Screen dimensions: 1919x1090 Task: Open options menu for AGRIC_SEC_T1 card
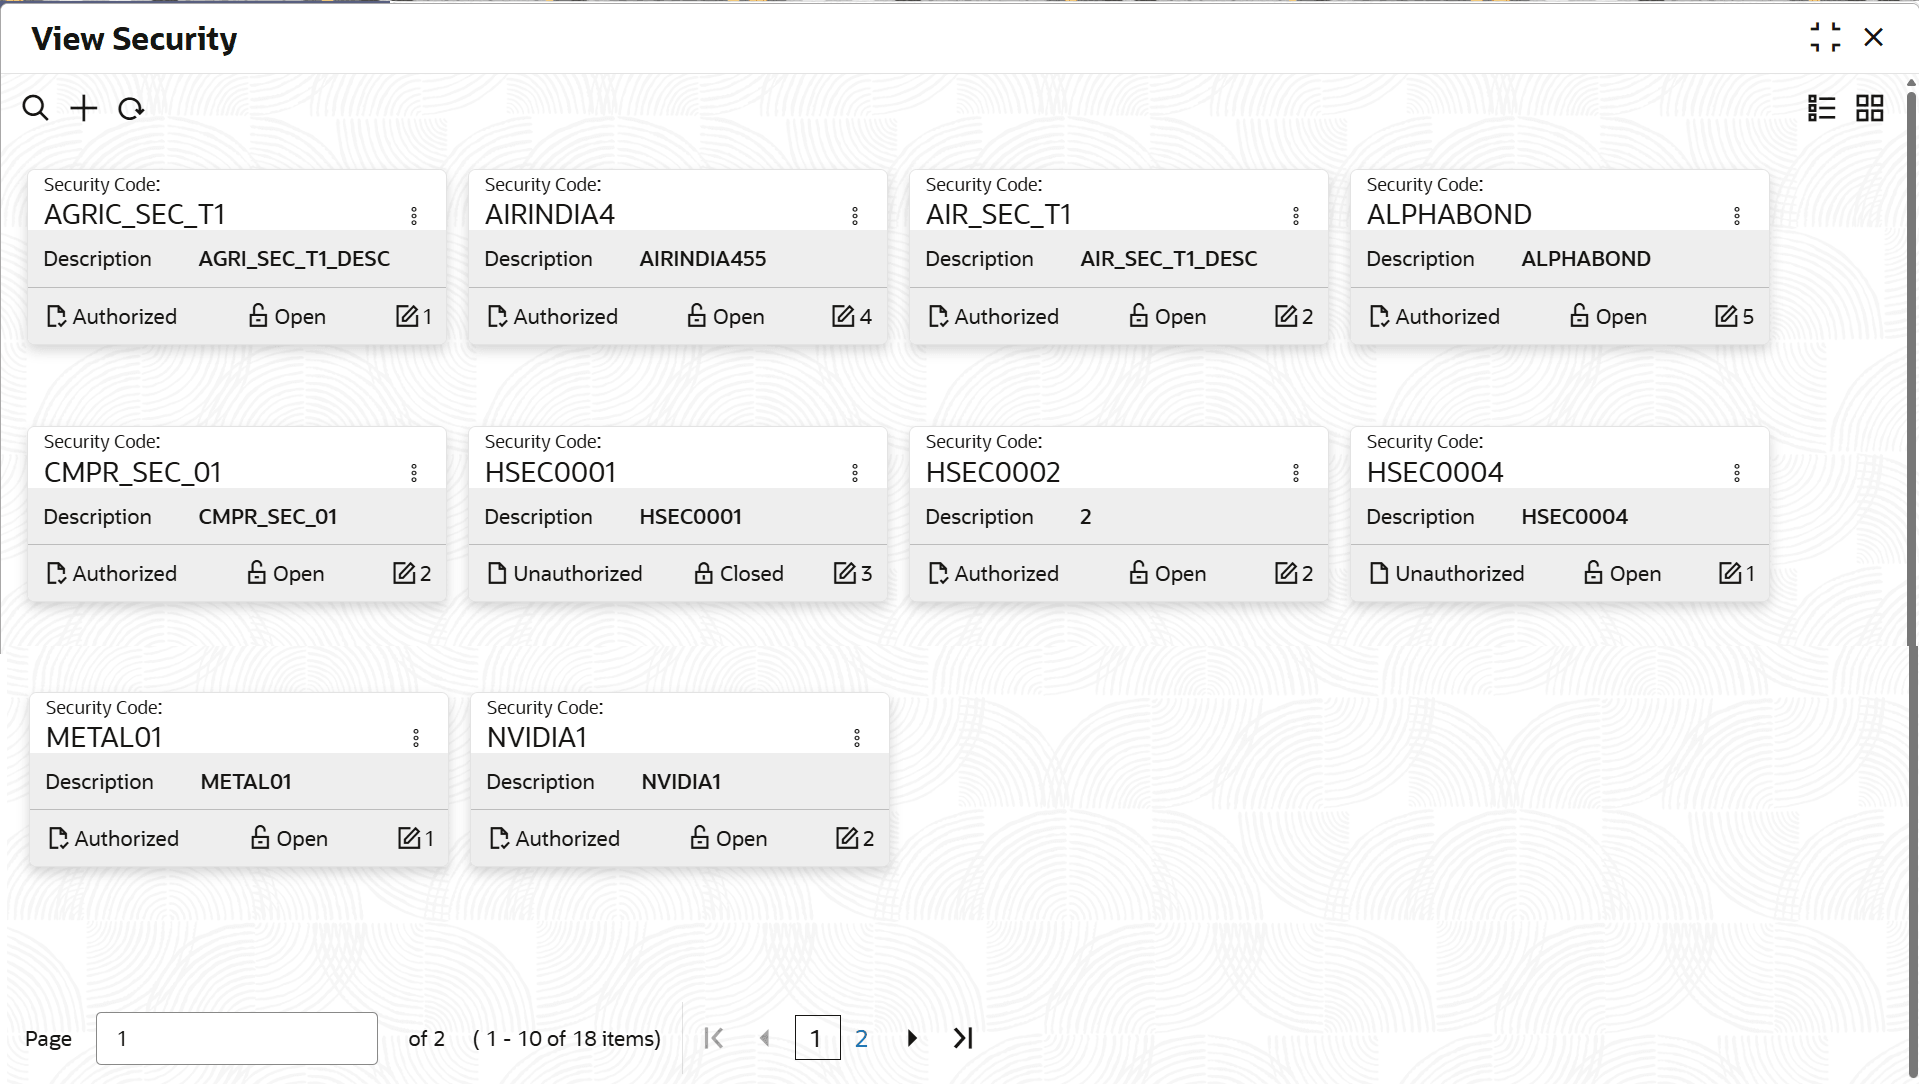tap(414, 216)
